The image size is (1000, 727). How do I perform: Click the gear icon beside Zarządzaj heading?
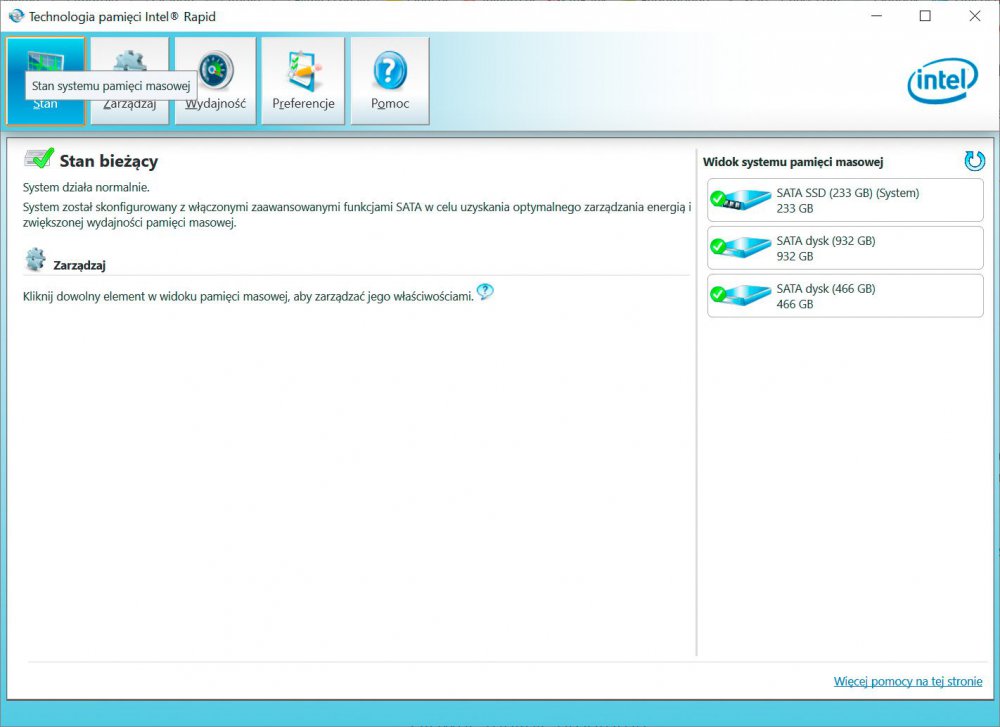[35, 261]
